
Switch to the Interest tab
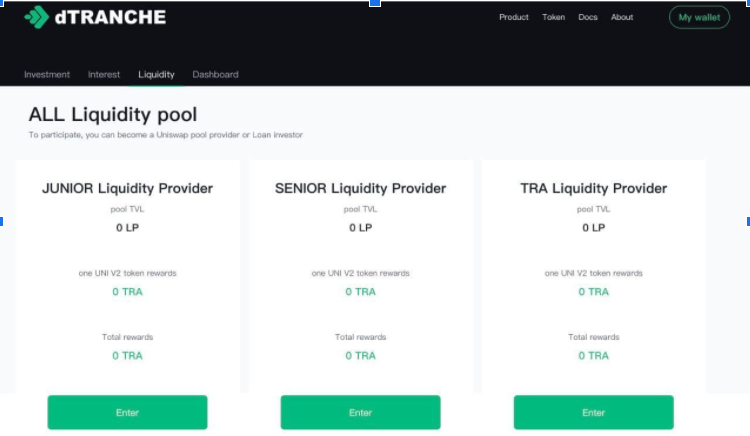(x=104, y=75)
